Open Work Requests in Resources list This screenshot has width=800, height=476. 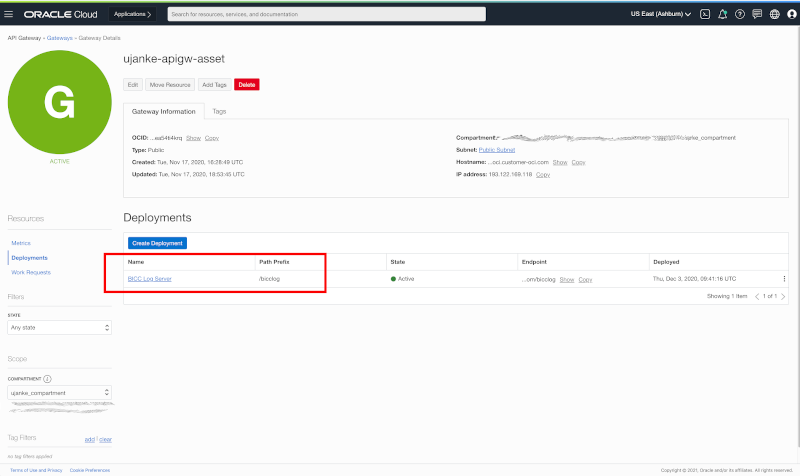coord(31,272)
